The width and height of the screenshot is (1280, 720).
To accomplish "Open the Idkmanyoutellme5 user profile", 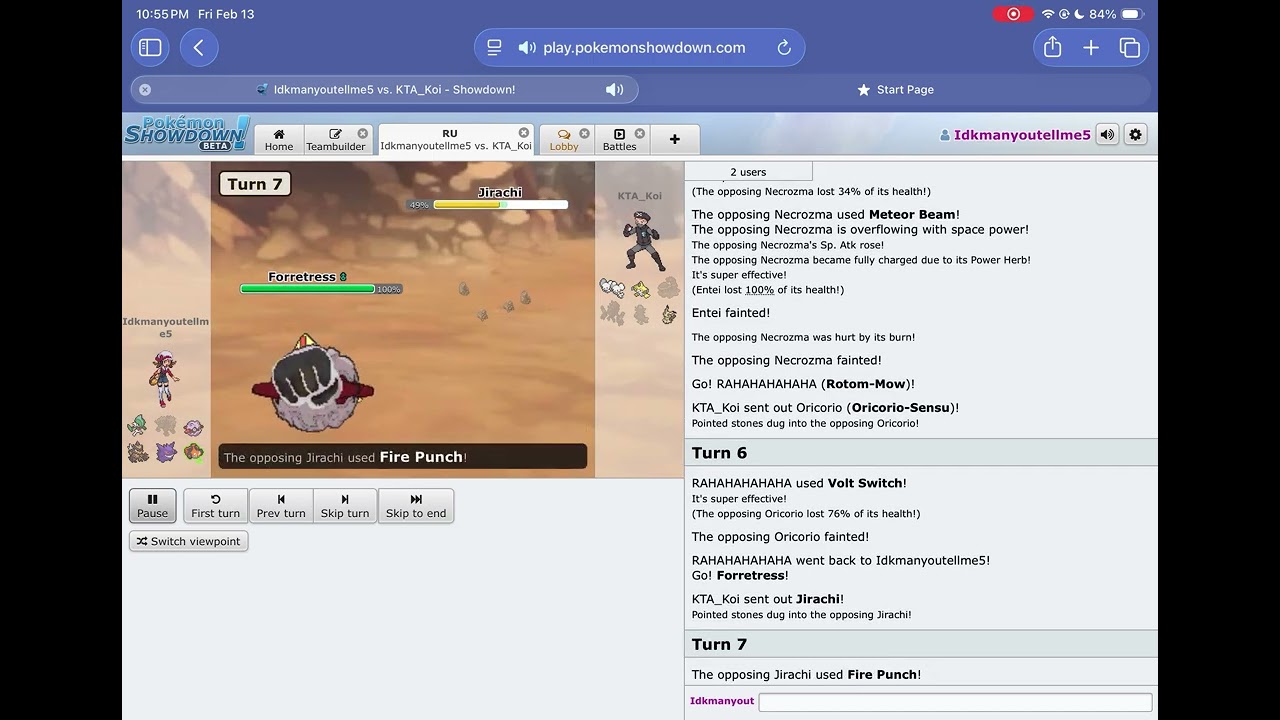I will click(1015, 135).
